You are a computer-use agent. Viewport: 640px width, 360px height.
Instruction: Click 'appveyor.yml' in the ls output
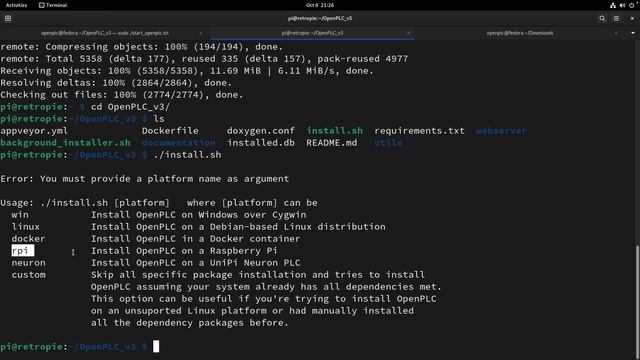(34, 131)
